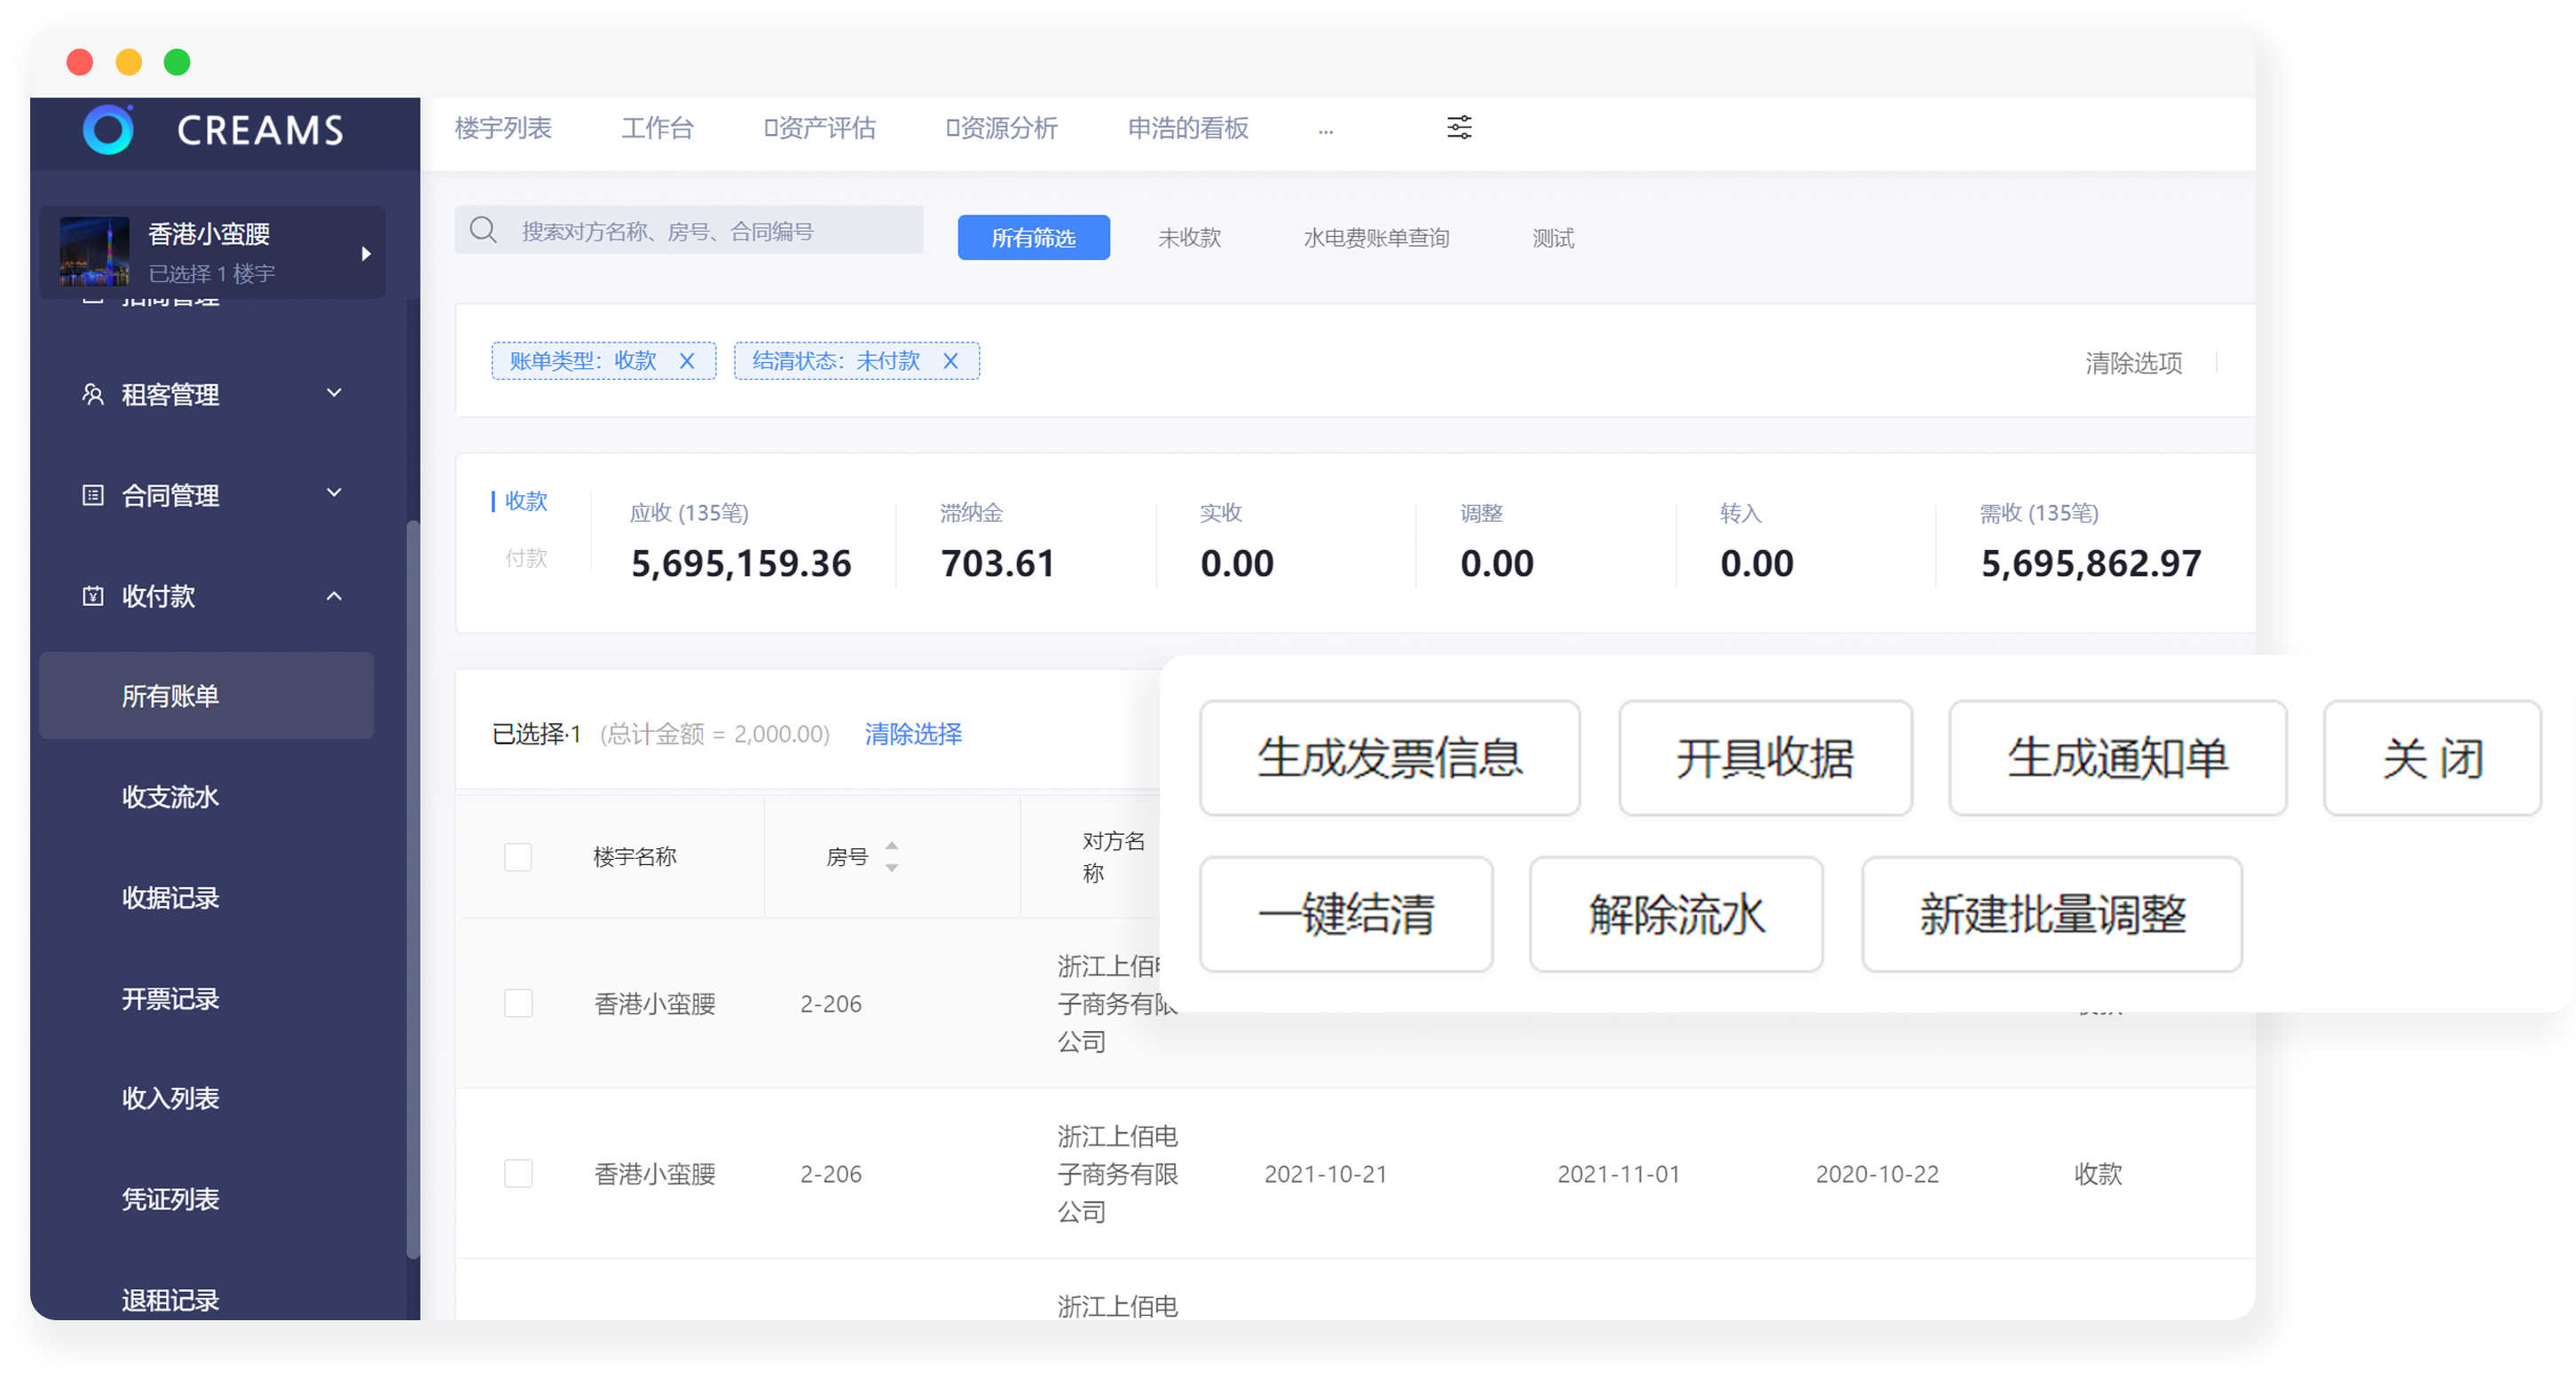The height and width of the screenshot is (1377, 2576).
Task: Focus the 搜索对方名称、房号、合同编号 search field
Action: [689, 230]
